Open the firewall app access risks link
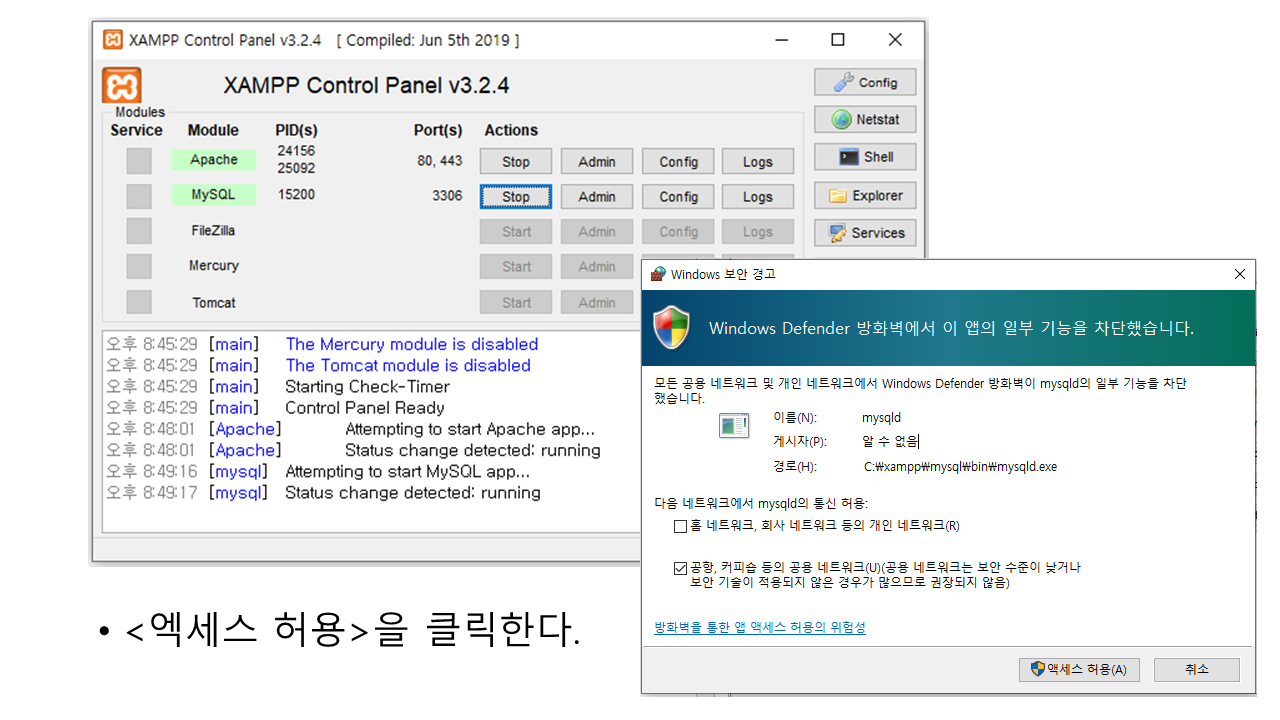This screenshot has width=1280, height=720. pos(759,628)
